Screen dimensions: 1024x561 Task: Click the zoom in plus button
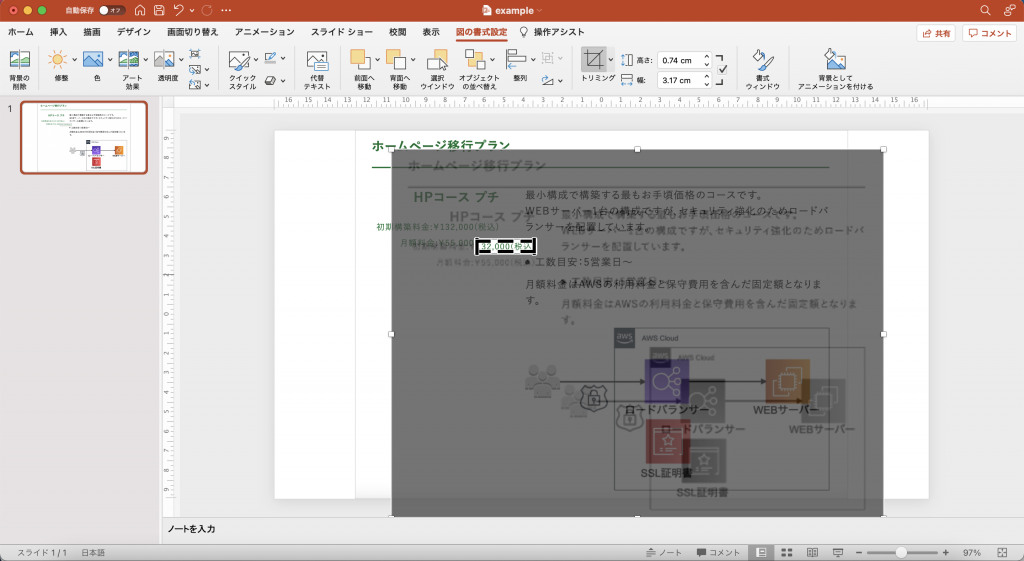(946, 553)
